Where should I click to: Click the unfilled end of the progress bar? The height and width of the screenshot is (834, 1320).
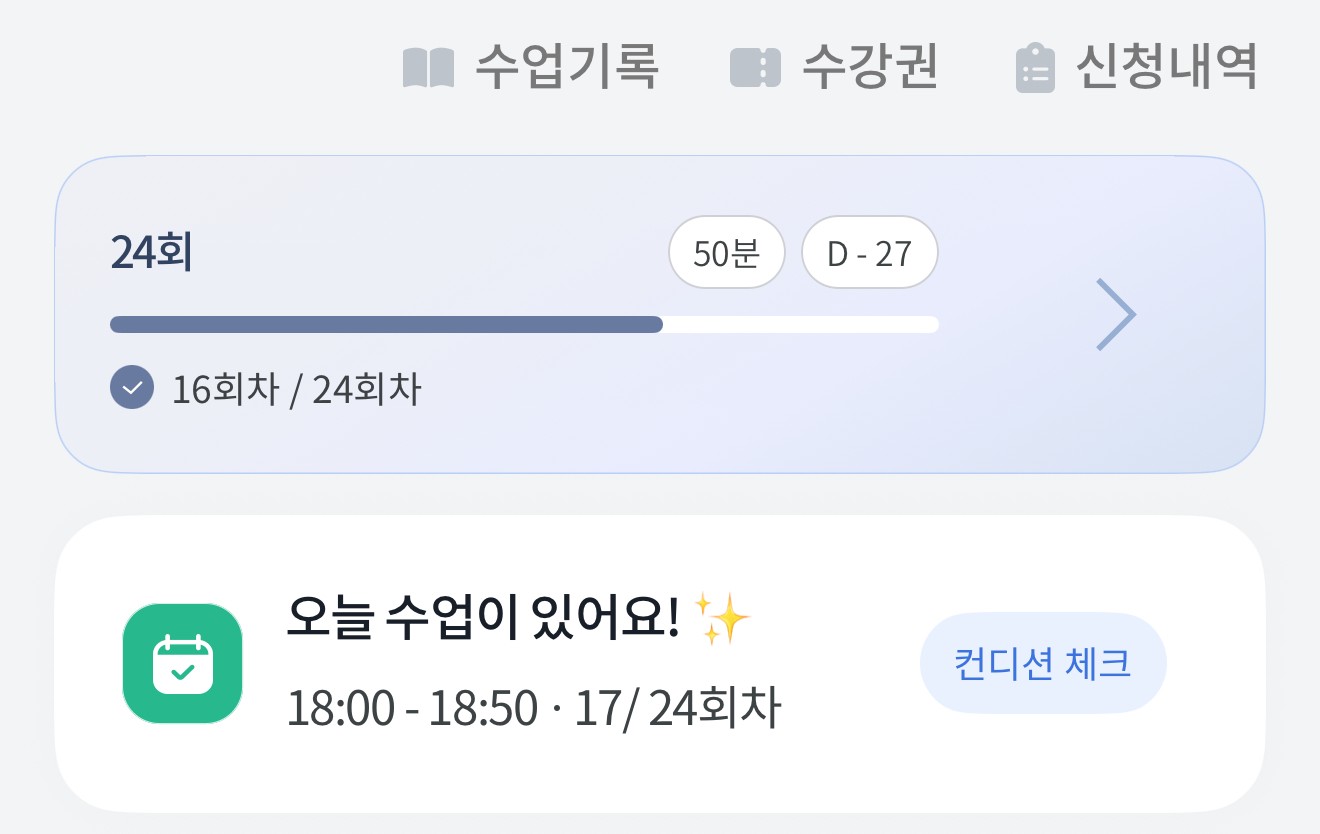pos(800,324)
